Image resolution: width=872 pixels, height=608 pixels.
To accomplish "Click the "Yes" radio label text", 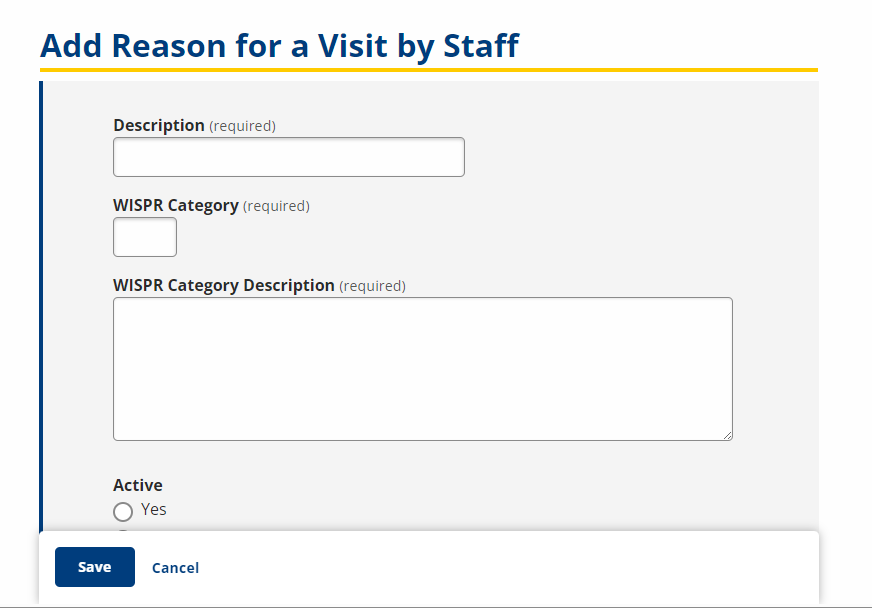I will click(154, 509).
